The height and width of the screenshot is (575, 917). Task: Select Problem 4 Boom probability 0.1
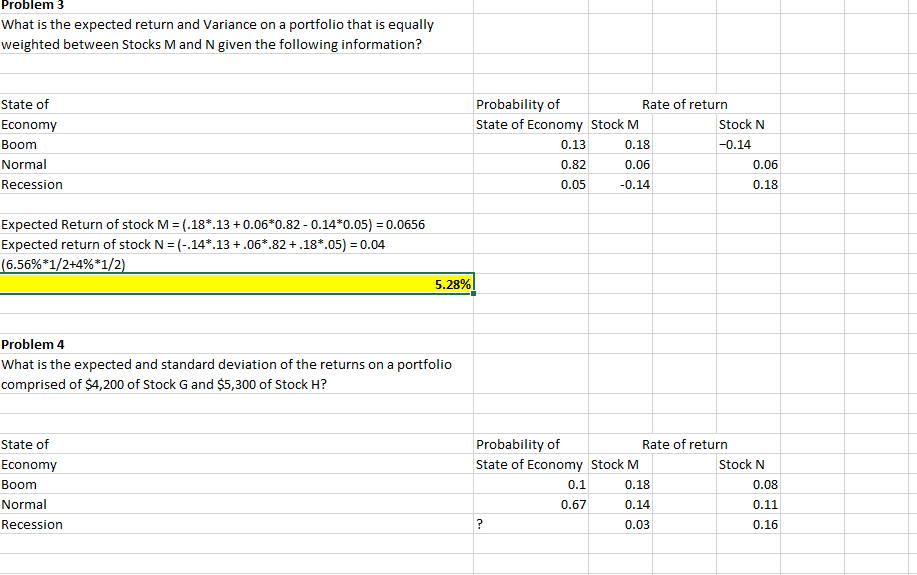(577, 484)
